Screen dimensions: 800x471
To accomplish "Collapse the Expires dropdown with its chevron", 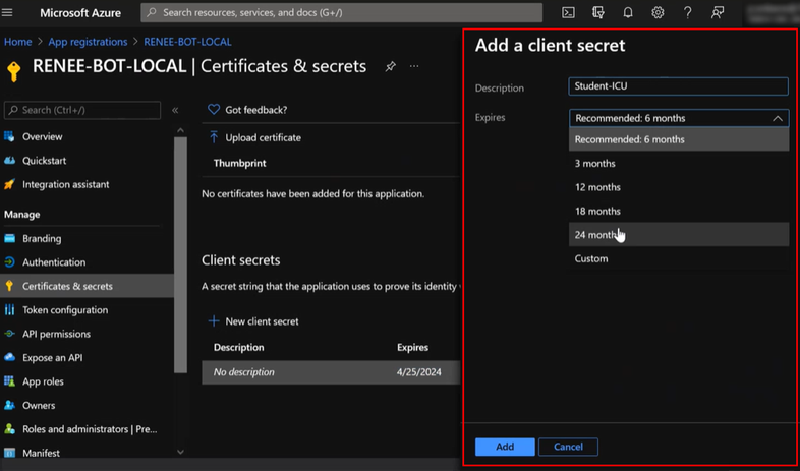I will [778, 118].
